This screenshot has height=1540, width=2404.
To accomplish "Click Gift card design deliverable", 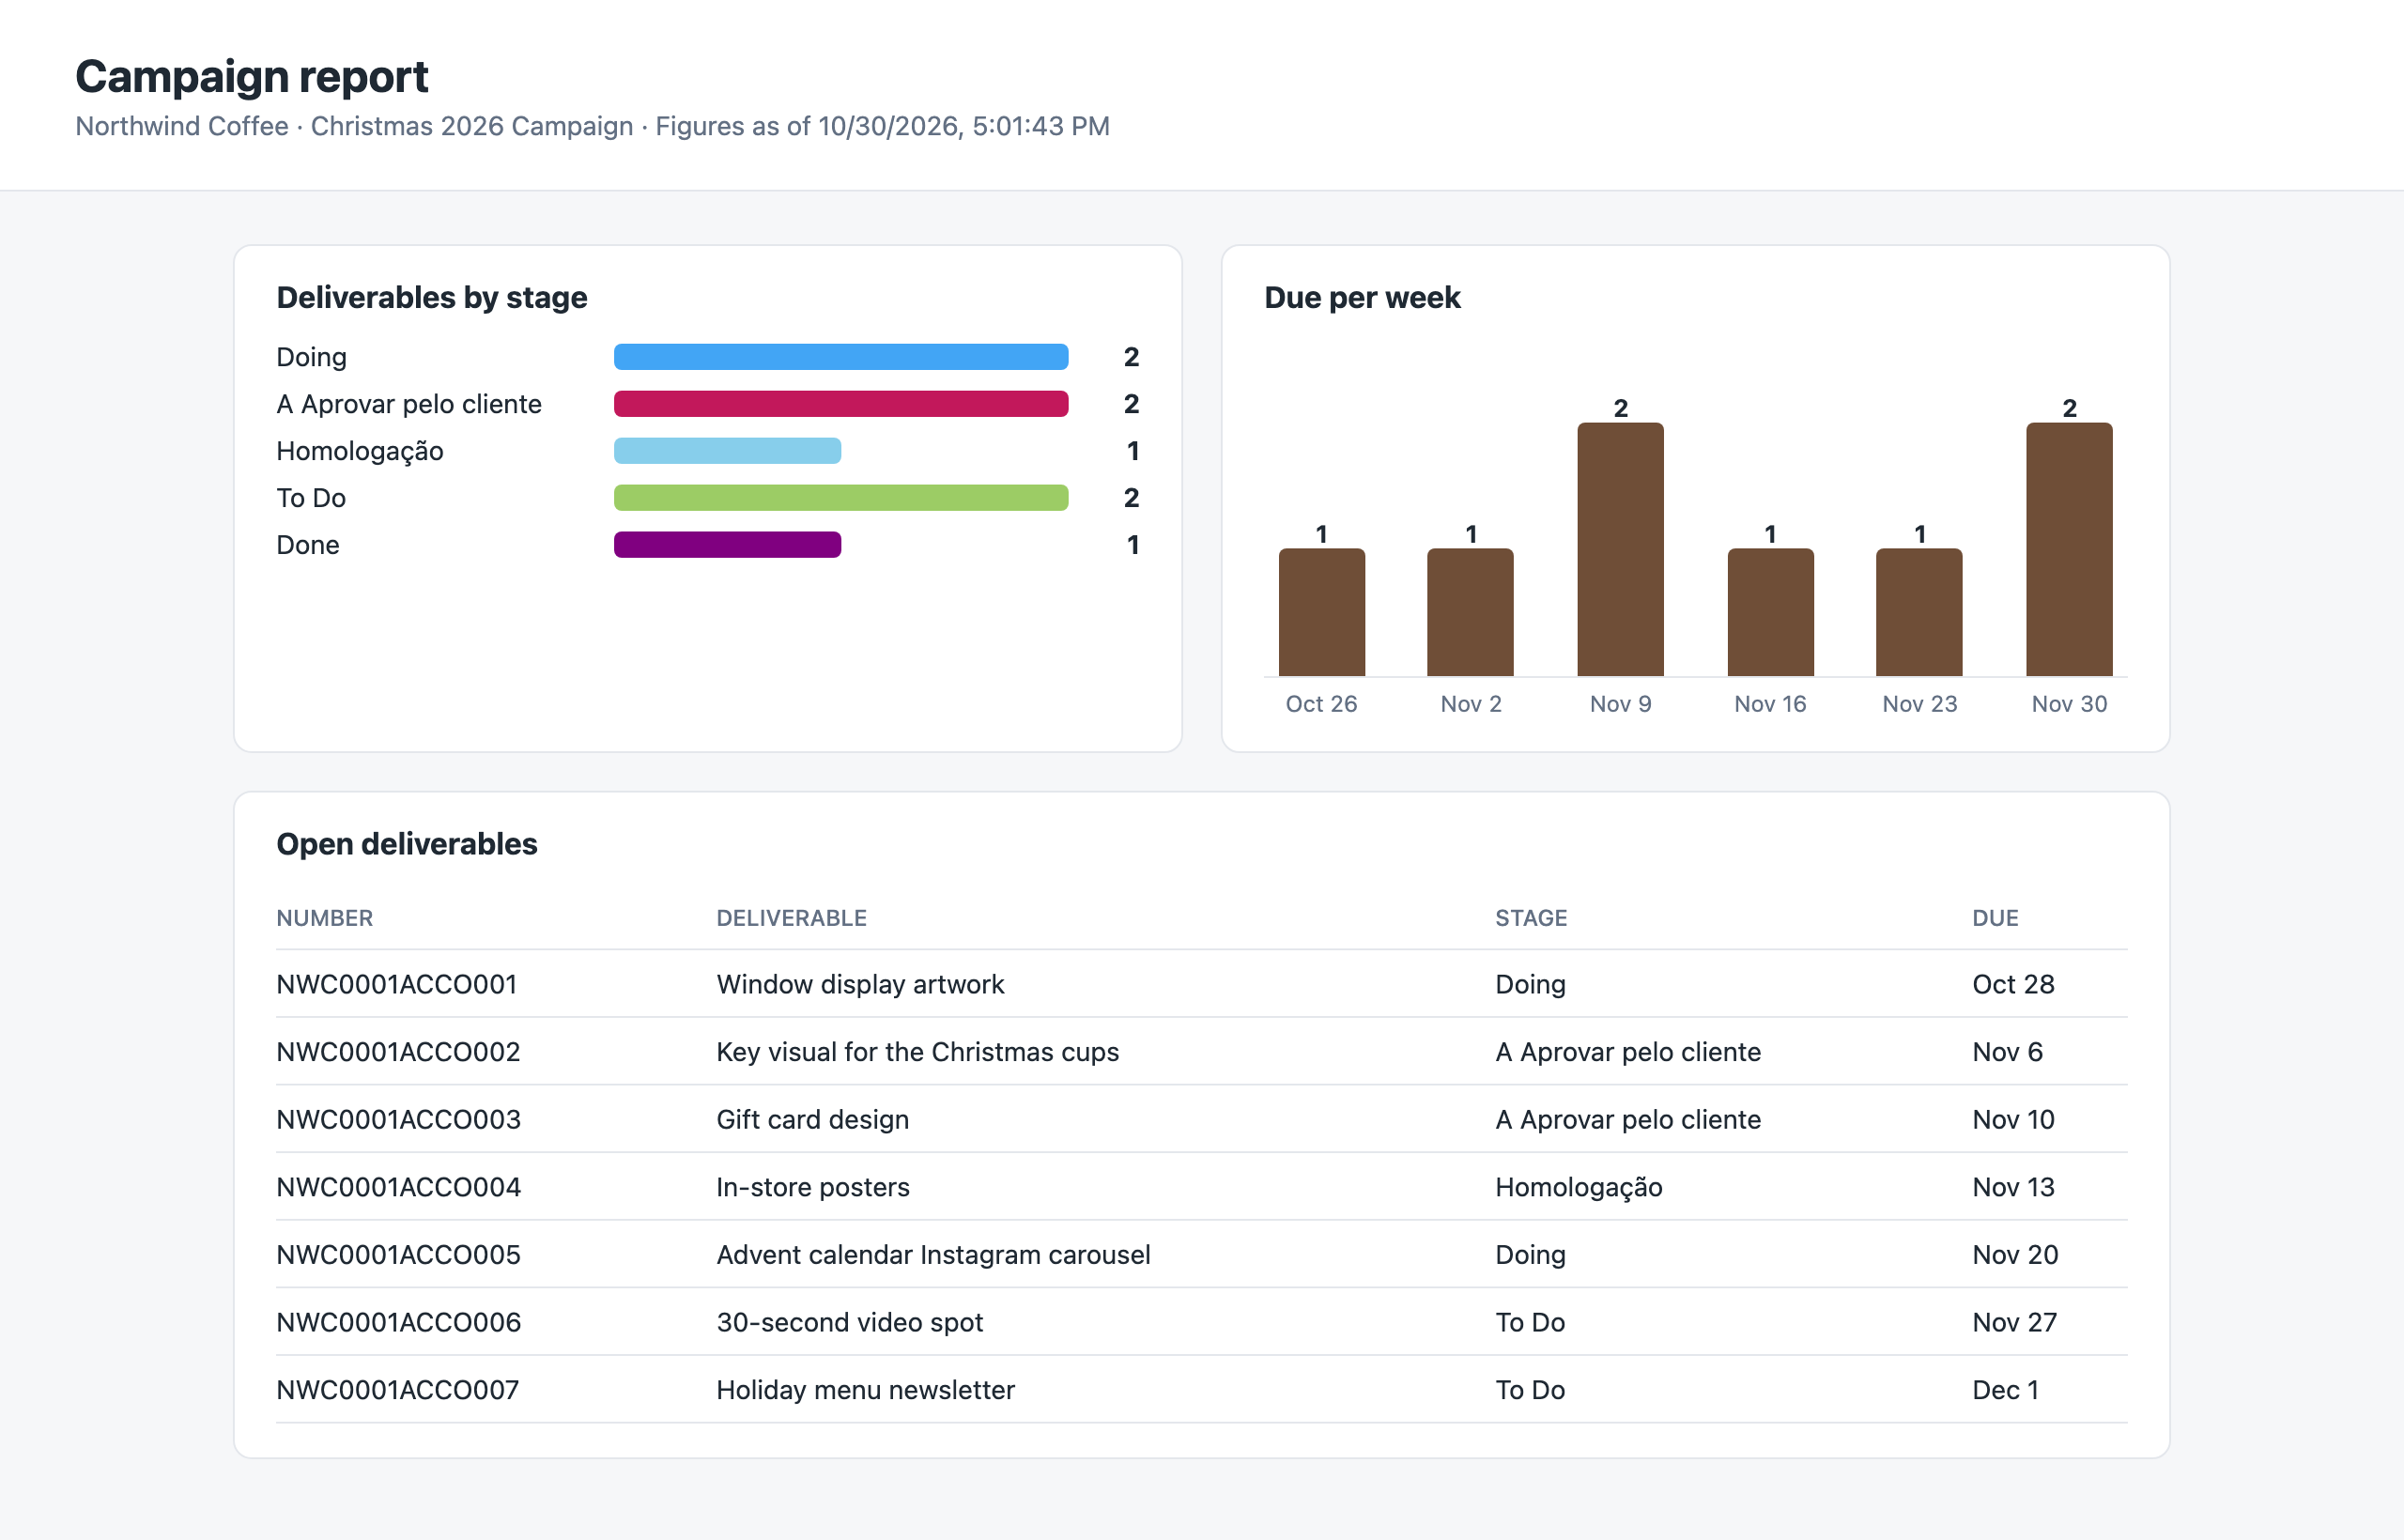I will tap(812, 1119).
